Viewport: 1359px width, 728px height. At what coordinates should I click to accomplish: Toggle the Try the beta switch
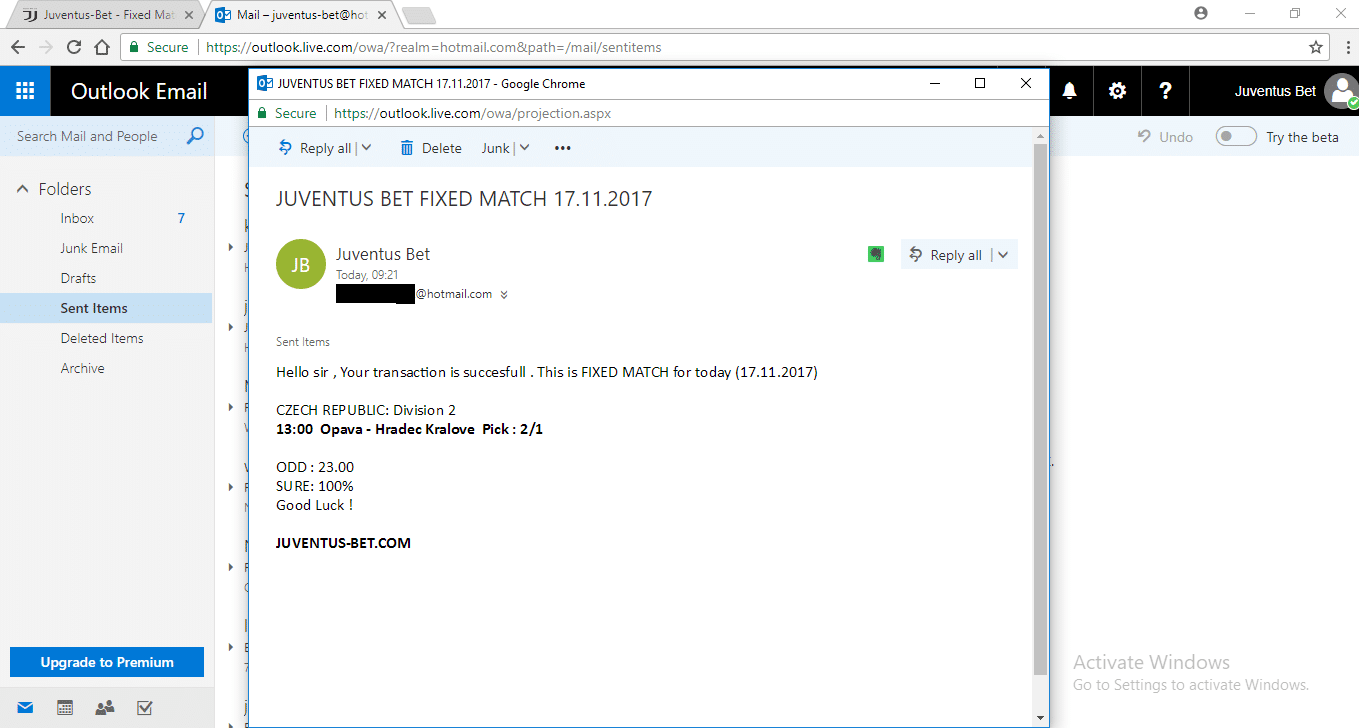(x=1236, y=137)
